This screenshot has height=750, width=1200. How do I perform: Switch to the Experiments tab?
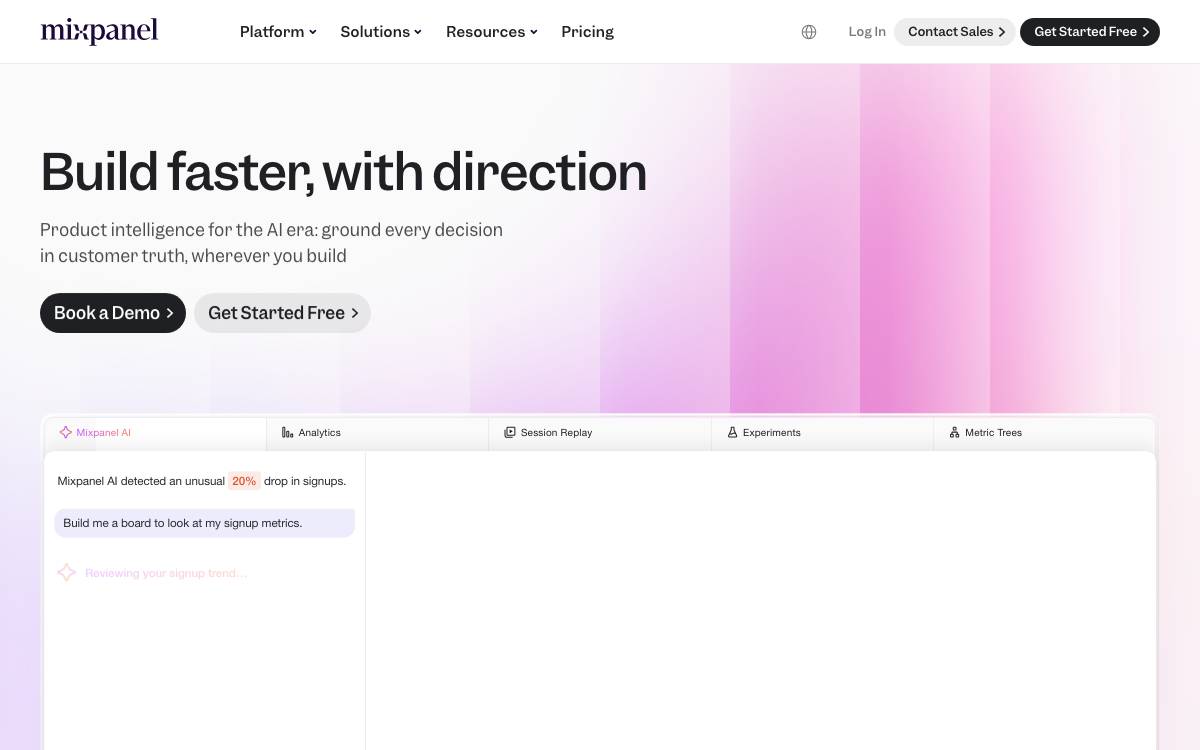point(822,433)
